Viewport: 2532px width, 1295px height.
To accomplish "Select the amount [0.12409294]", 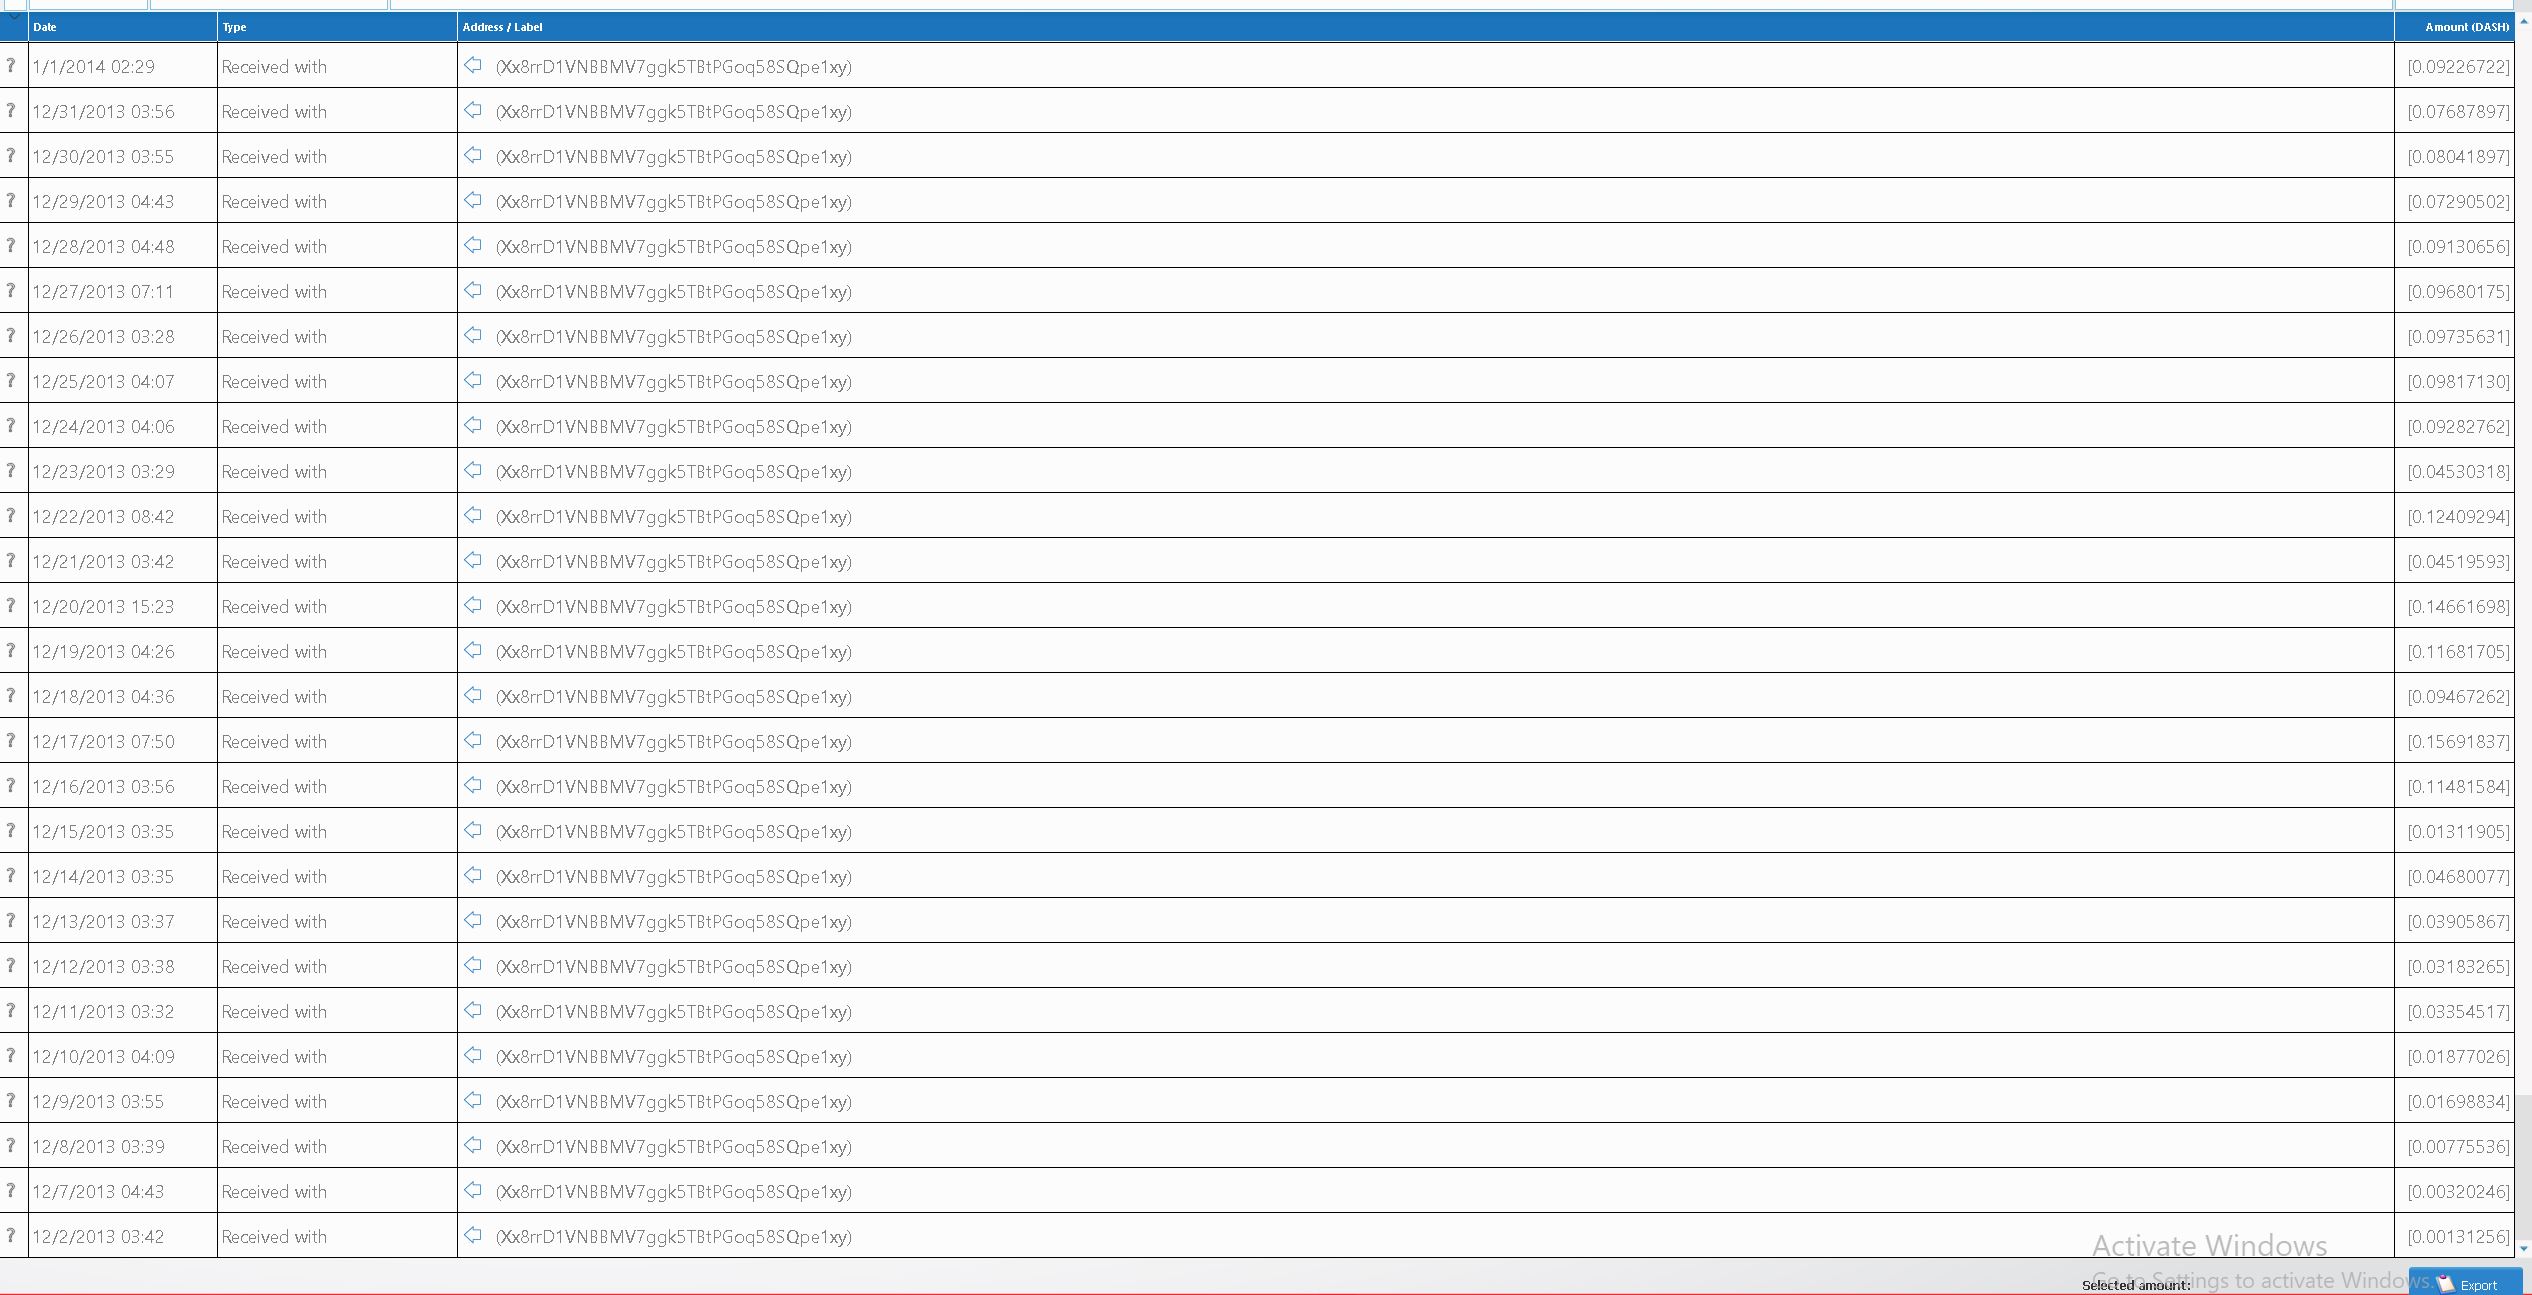I will pos(2458,517).
